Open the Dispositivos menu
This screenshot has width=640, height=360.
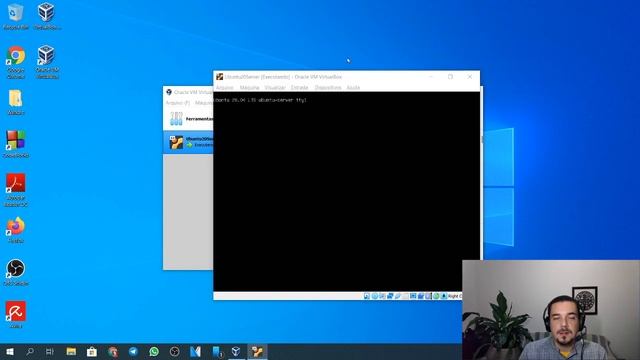[x=328, y=87]
